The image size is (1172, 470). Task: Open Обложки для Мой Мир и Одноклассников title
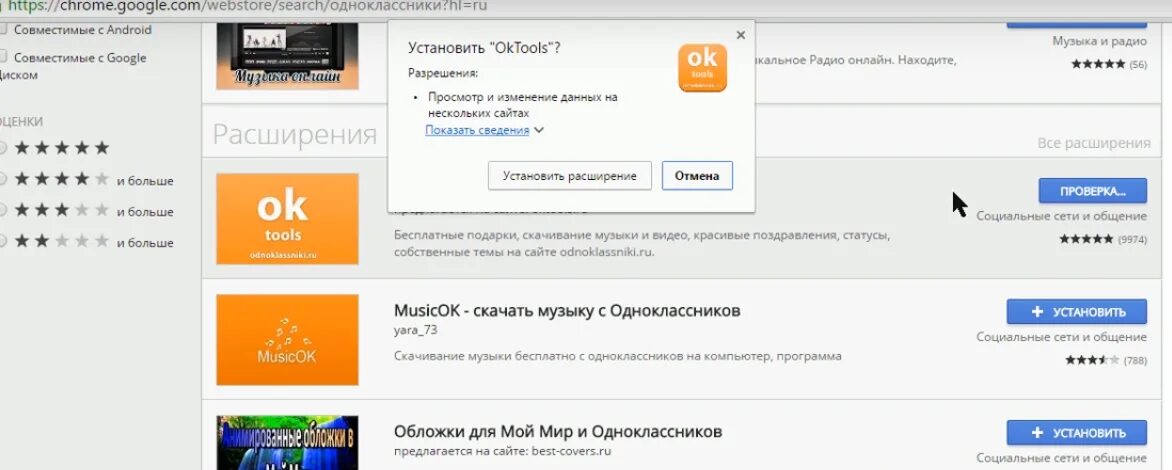(558, 431)
